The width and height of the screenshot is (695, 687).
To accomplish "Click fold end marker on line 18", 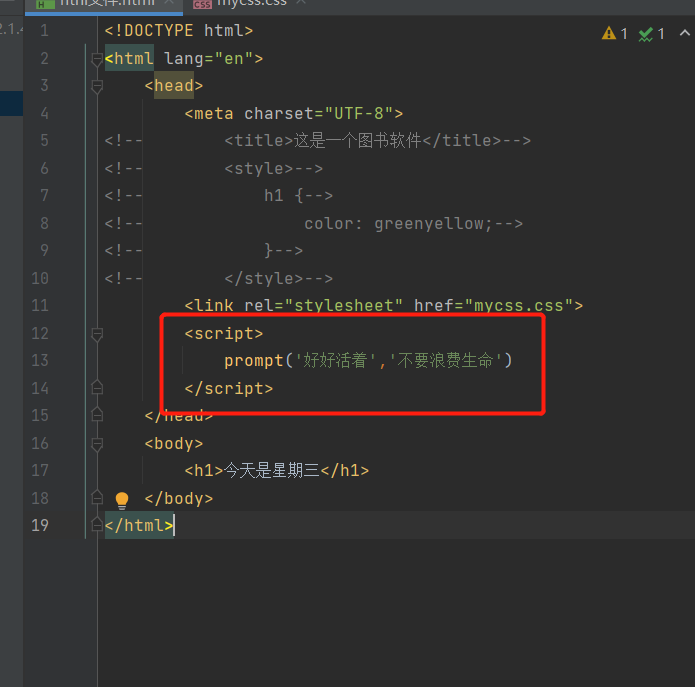I will [x=97, y=498].
